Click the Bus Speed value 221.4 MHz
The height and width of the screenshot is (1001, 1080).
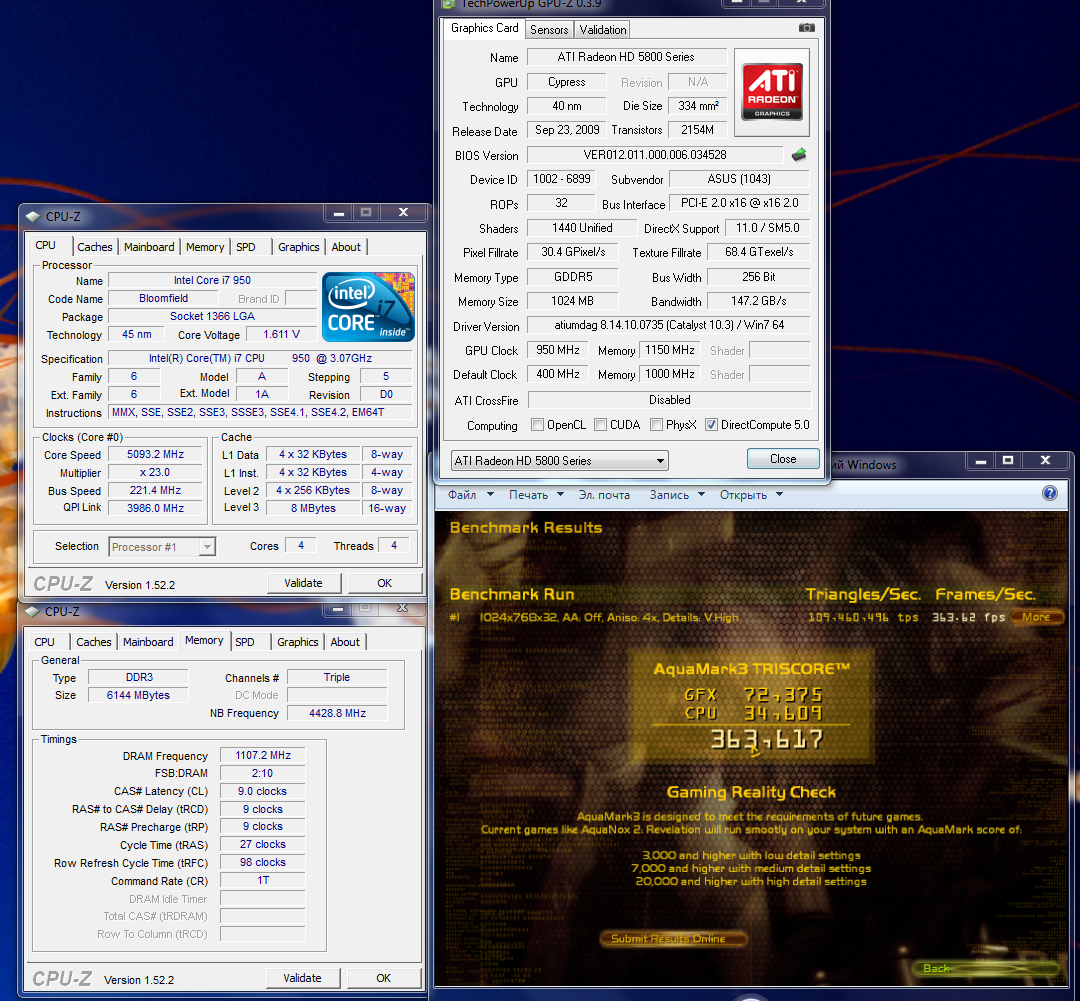(x=156, y=491)
